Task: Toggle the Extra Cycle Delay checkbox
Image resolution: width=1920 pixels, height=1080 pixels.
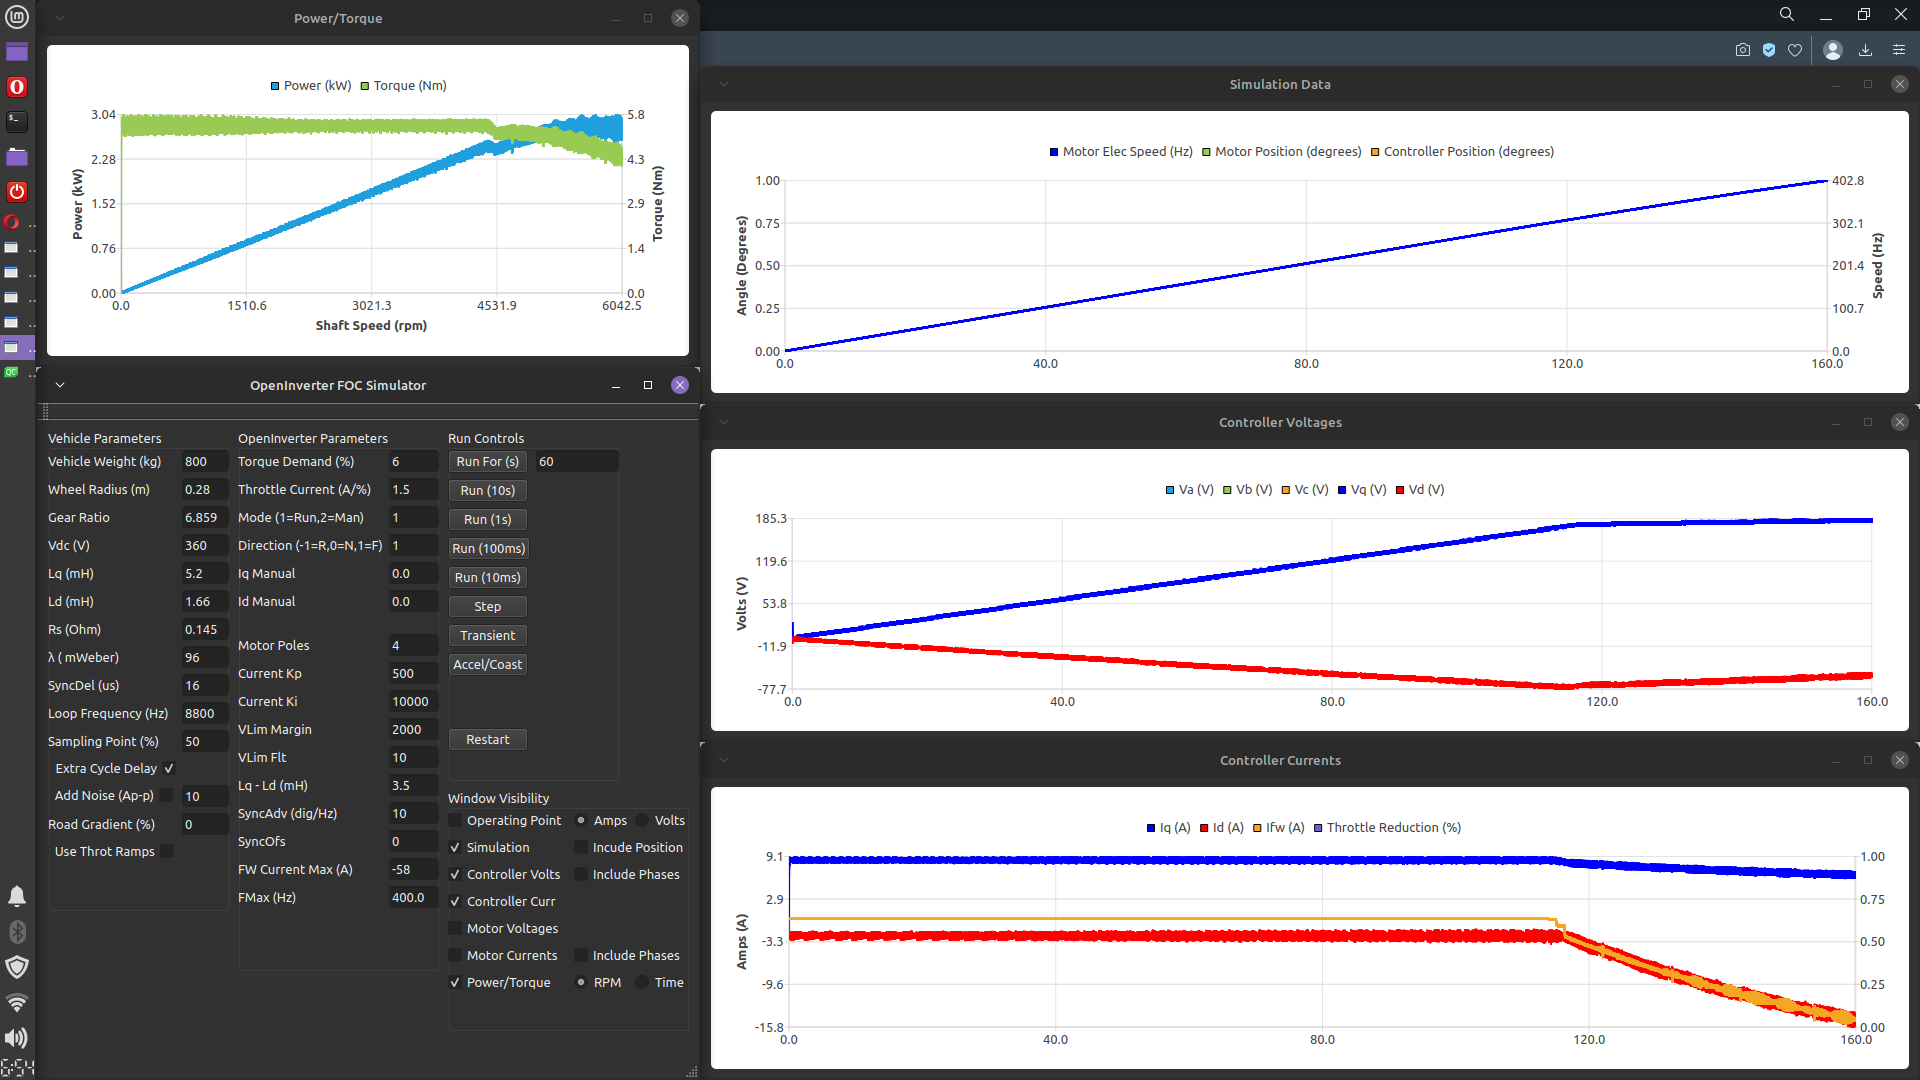Action: click(x=169, y=769)
